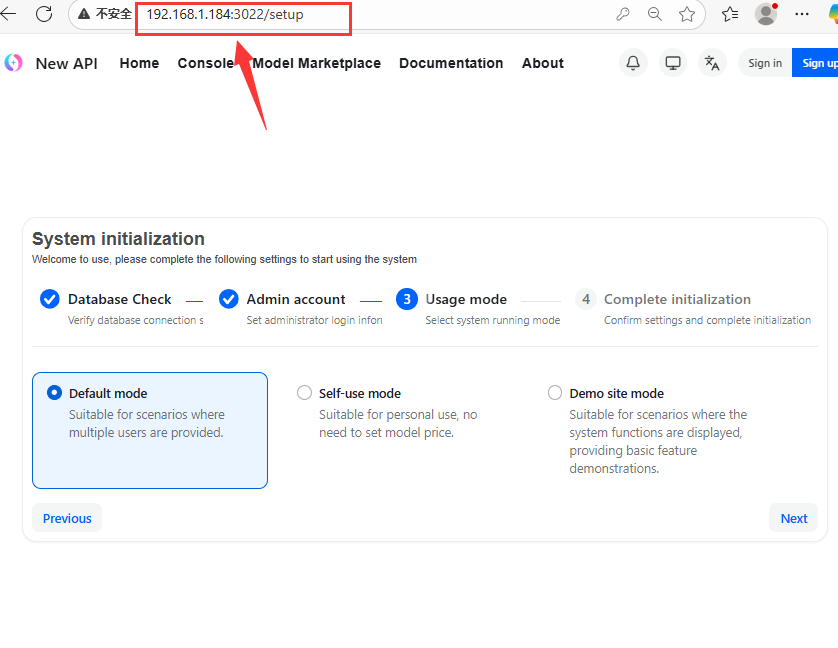Open the favorites list icon

[x=730, y=14]
